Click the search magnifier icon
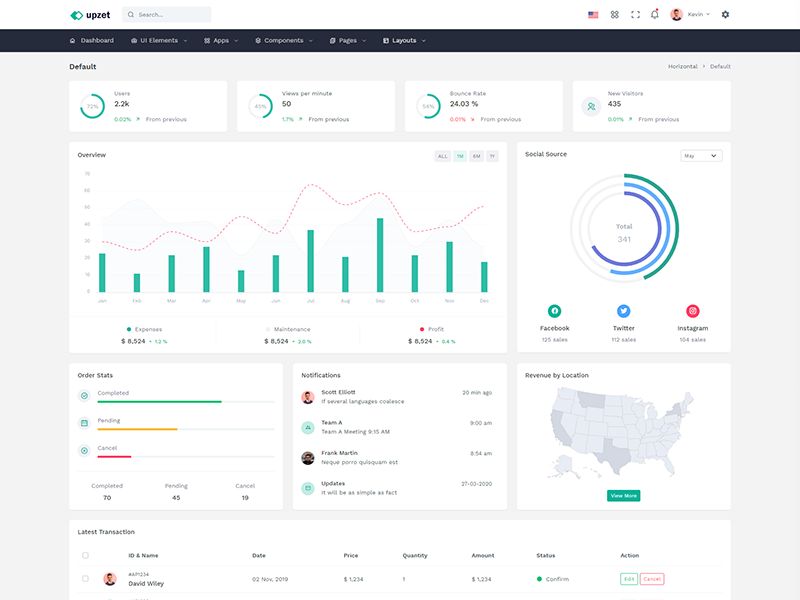The image size is (800, 600). (131, 15)
